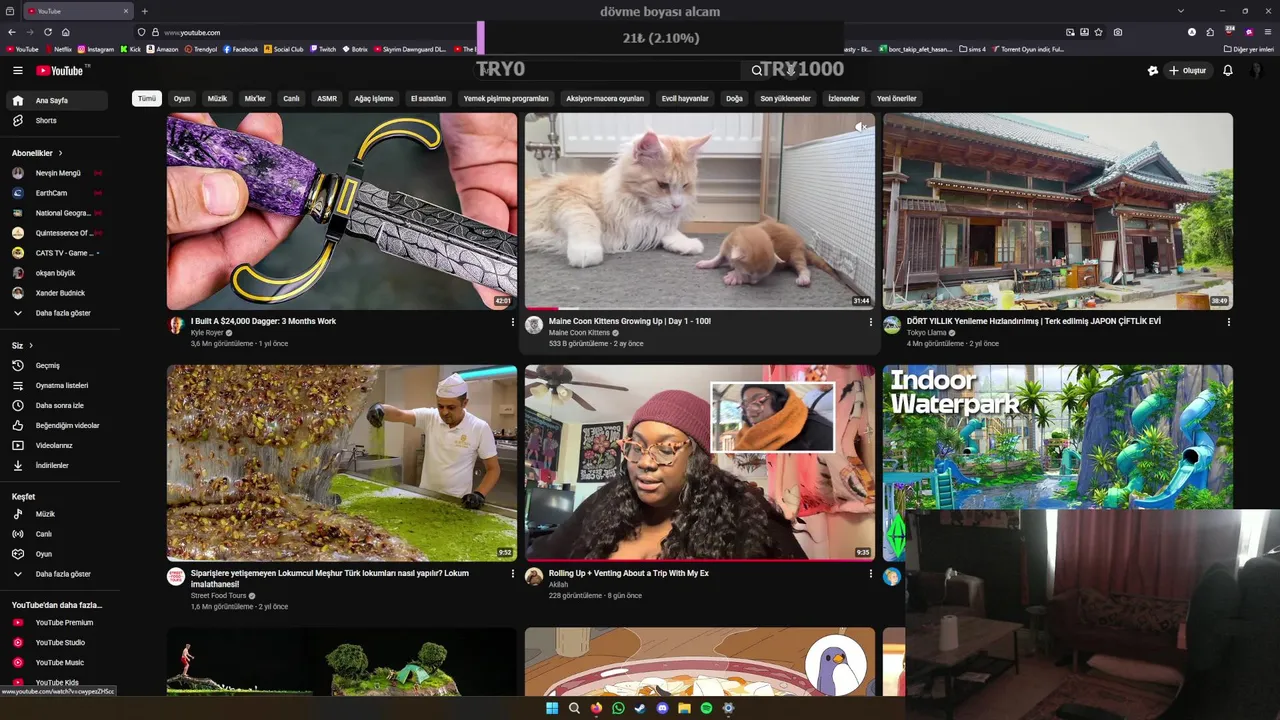Open YouTube Music link in sidebar
The height and width of the screenshot is (720, 1280).
[x=56, y=662]
